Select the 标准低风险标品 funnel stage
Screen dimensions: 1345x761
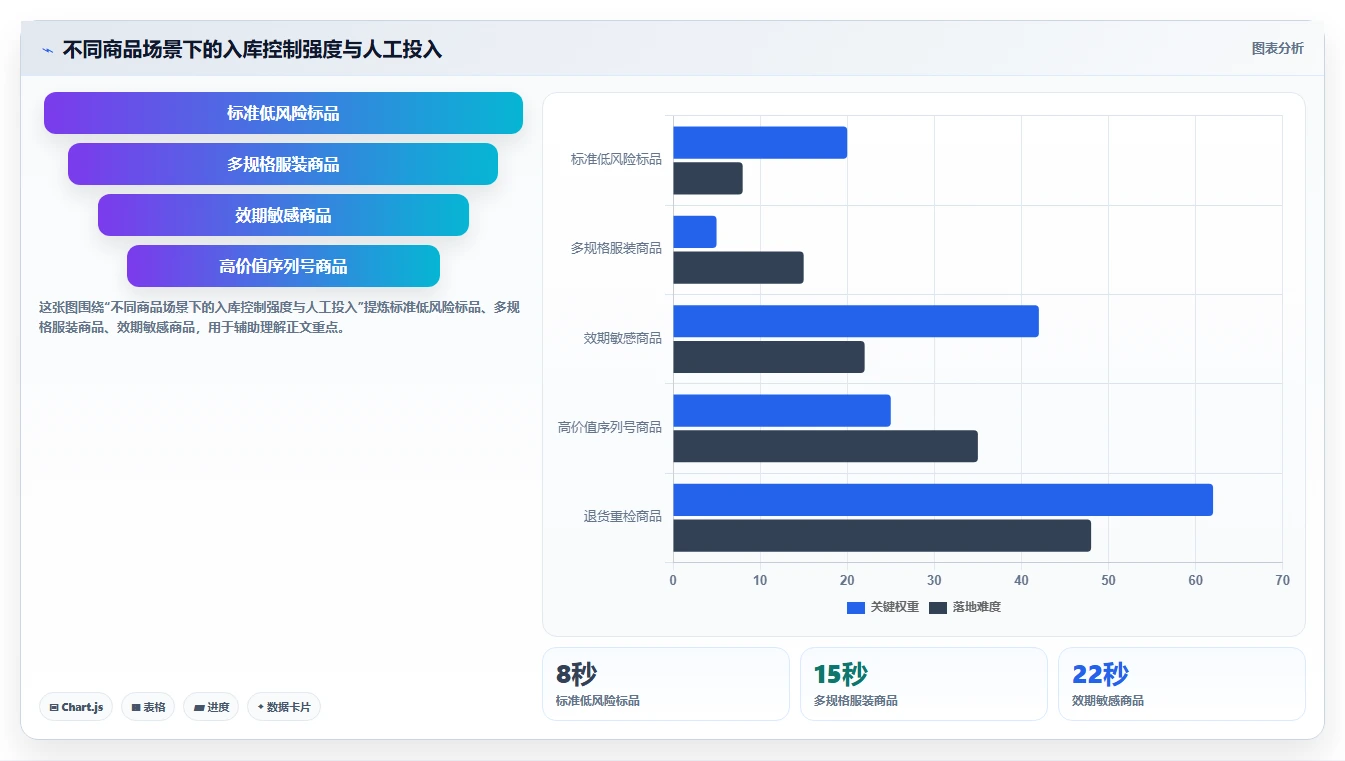[283, 113]
